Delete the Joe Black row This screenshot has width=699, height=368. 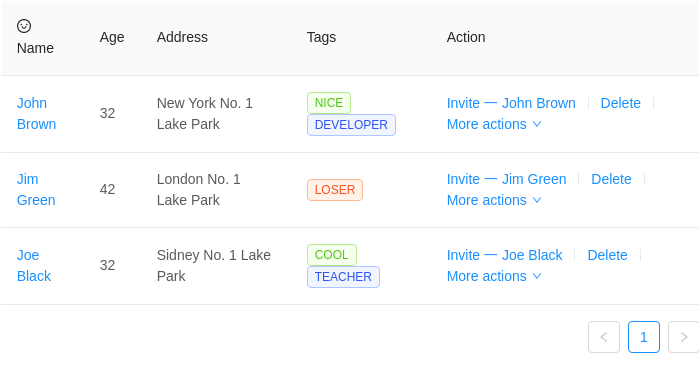click(x=608, y=255)
